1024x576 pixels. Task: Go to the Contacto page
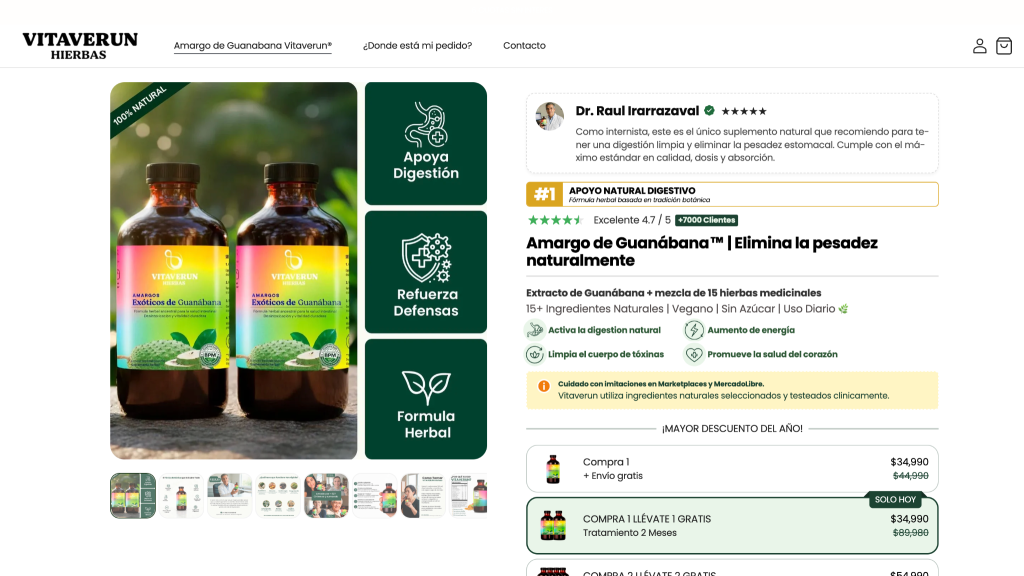pos(524,46)
